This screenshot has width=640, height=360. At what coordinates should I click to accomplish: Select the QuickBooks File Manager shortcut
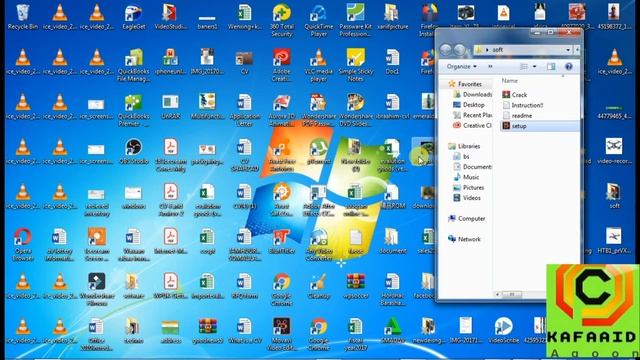pyautogui.click(x=133, y=65)
